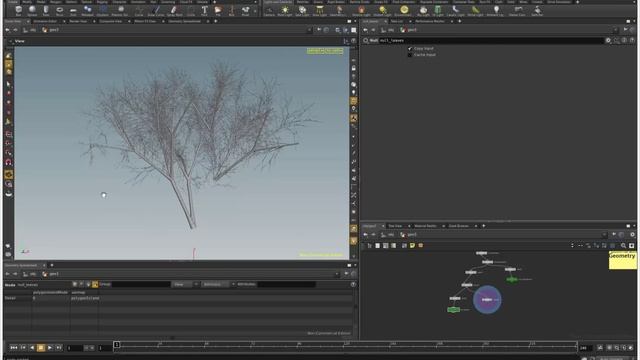The width and height of the screenshot is (640, 360).
Task: Toggle the Cache Input checkbox
Action: coord(410,55)
